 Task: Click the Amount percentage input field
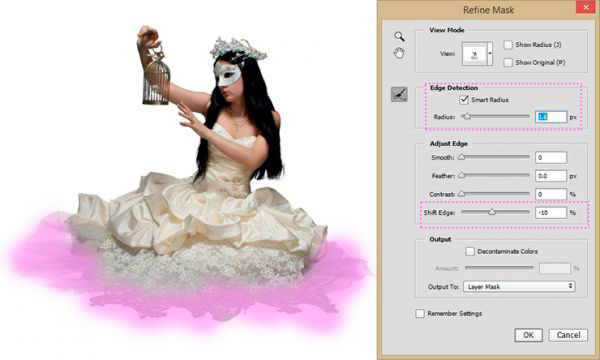coord(555,269)
